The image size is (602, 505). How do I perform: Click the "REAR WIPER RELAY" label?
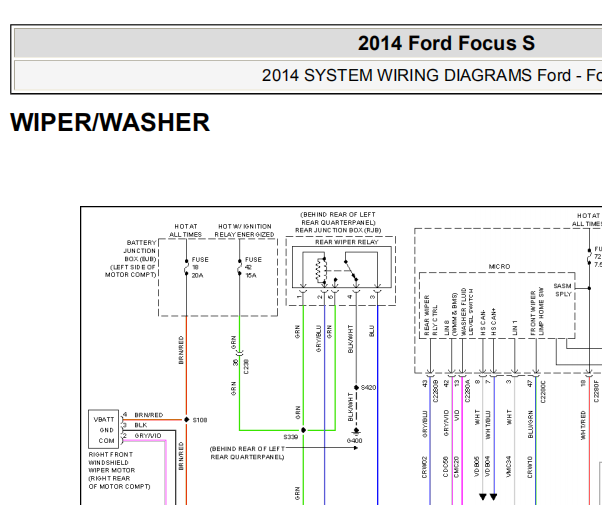click(346, 242)
